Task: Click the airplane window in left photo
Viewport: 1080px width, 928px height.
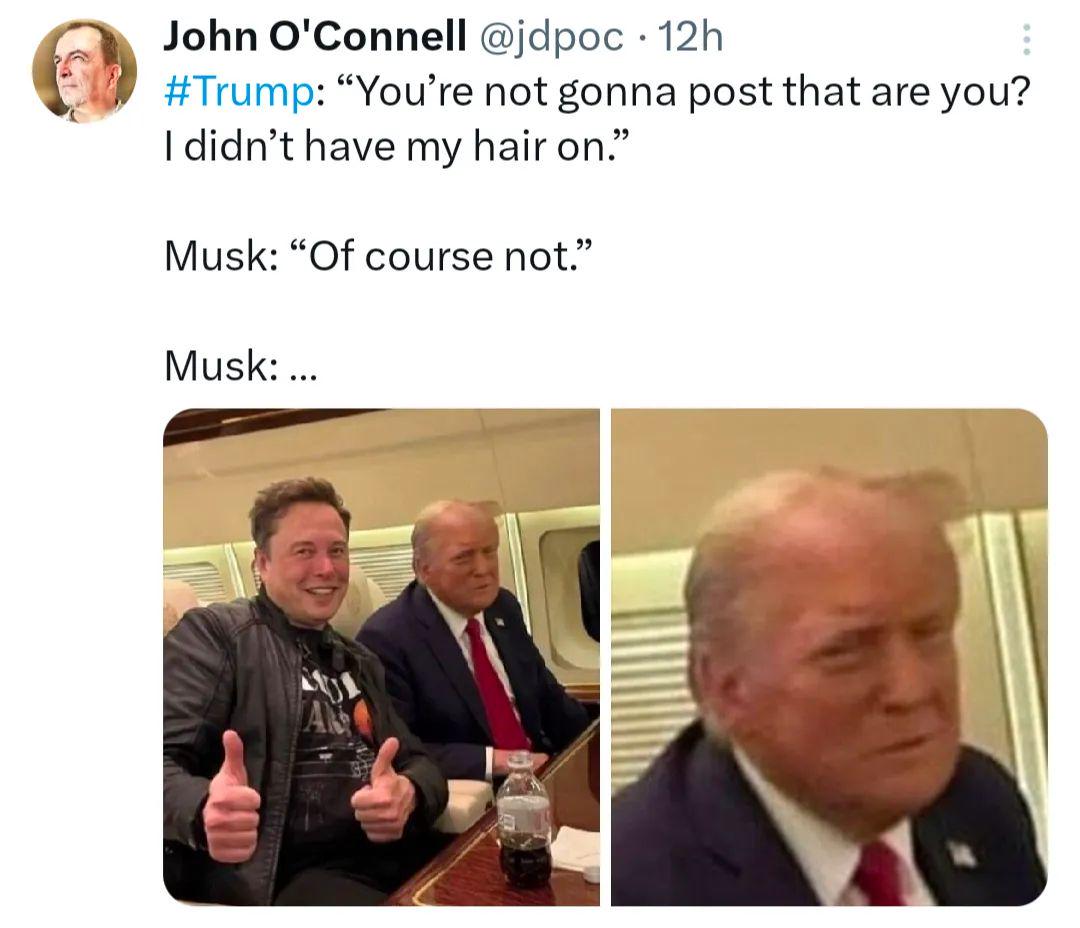Action: 570,590
